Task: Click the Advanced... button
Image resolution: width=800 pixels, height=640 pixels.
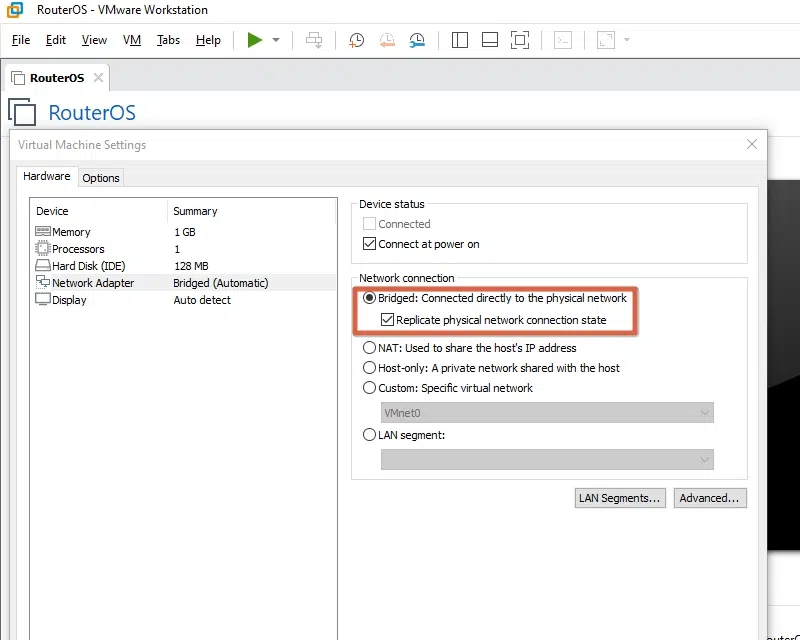Action: pyautogui.click(x=709, y=498)
